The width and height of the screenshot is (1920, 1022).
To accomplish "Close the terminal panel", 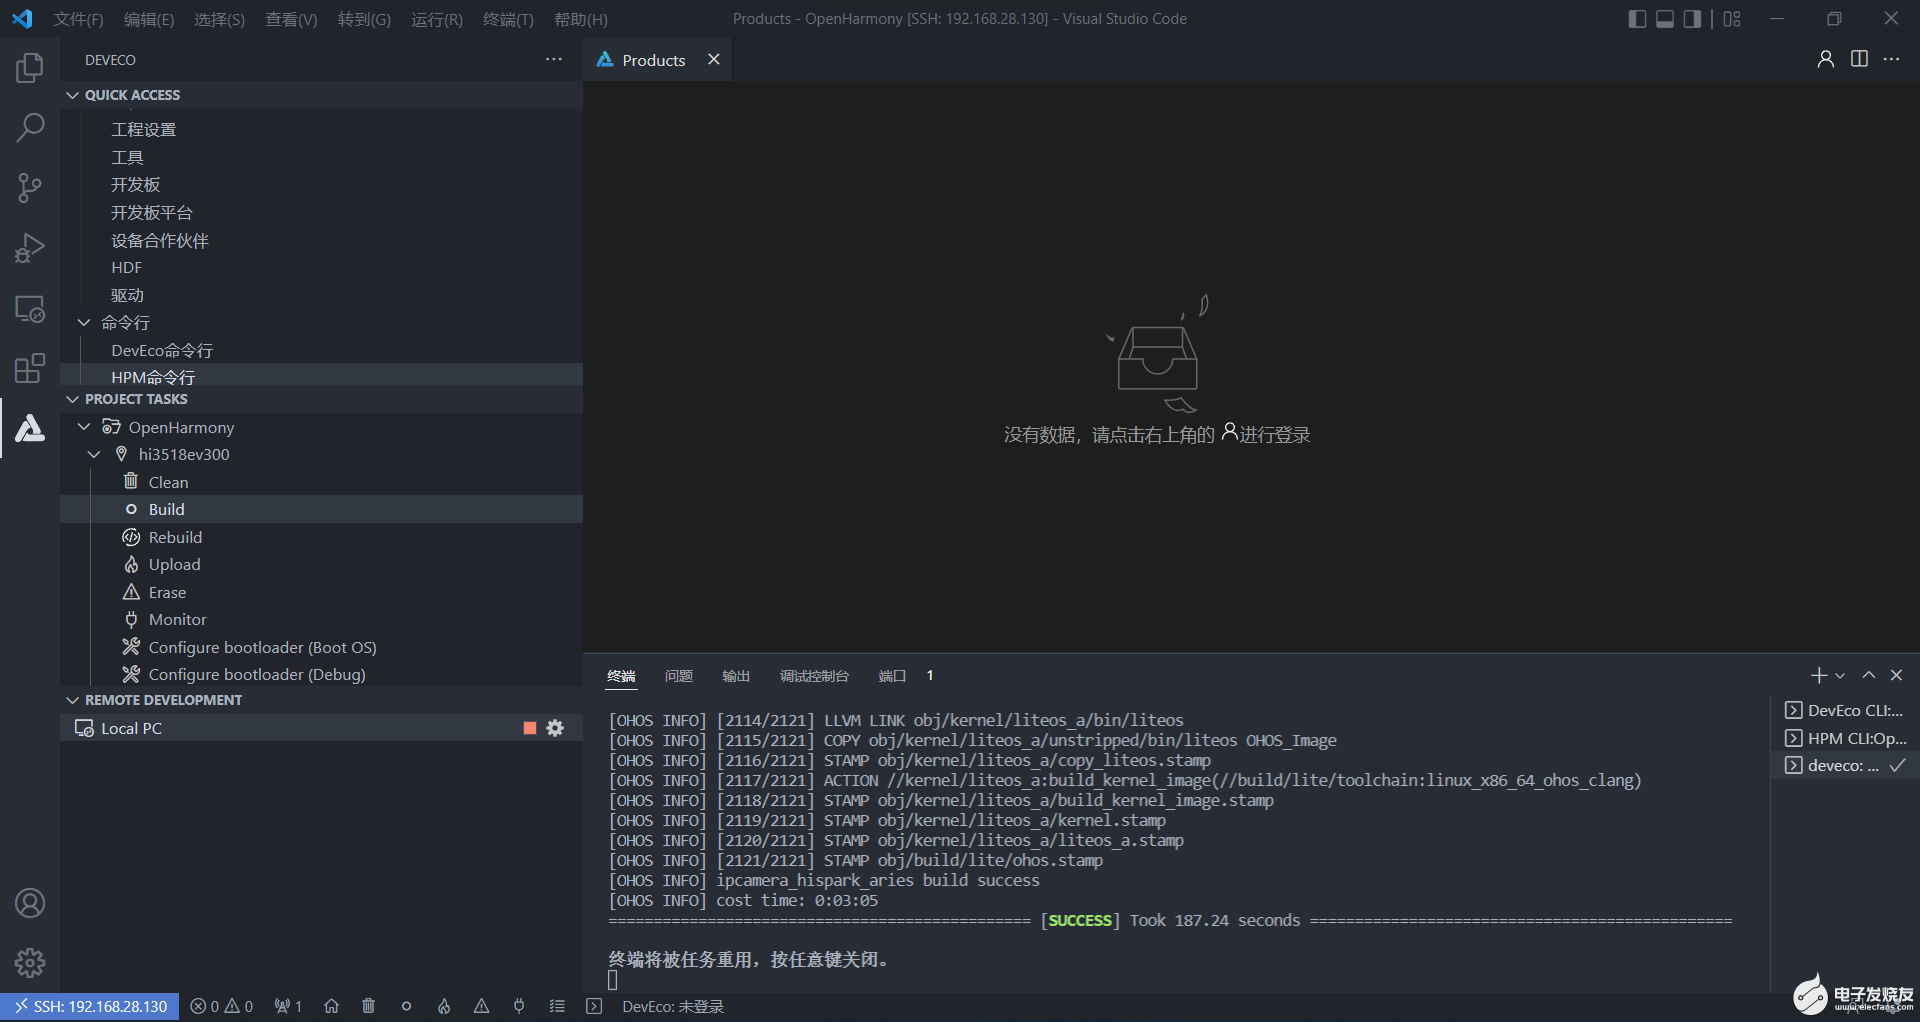I will pos(1896,676).
